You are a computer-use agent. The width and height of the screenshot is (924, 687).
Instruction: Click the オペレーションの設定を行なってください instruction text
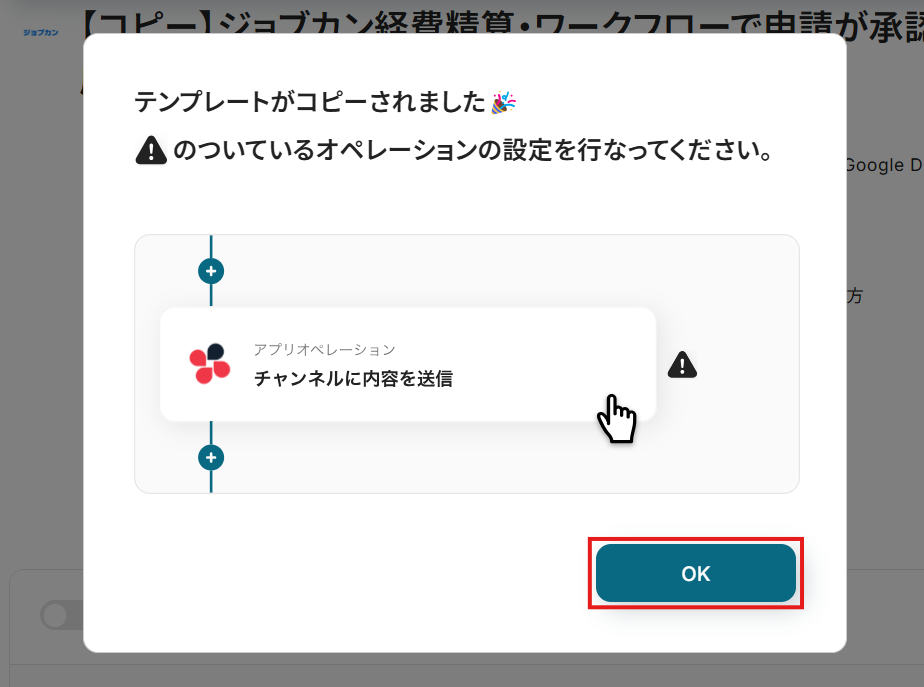pos(473,150)
